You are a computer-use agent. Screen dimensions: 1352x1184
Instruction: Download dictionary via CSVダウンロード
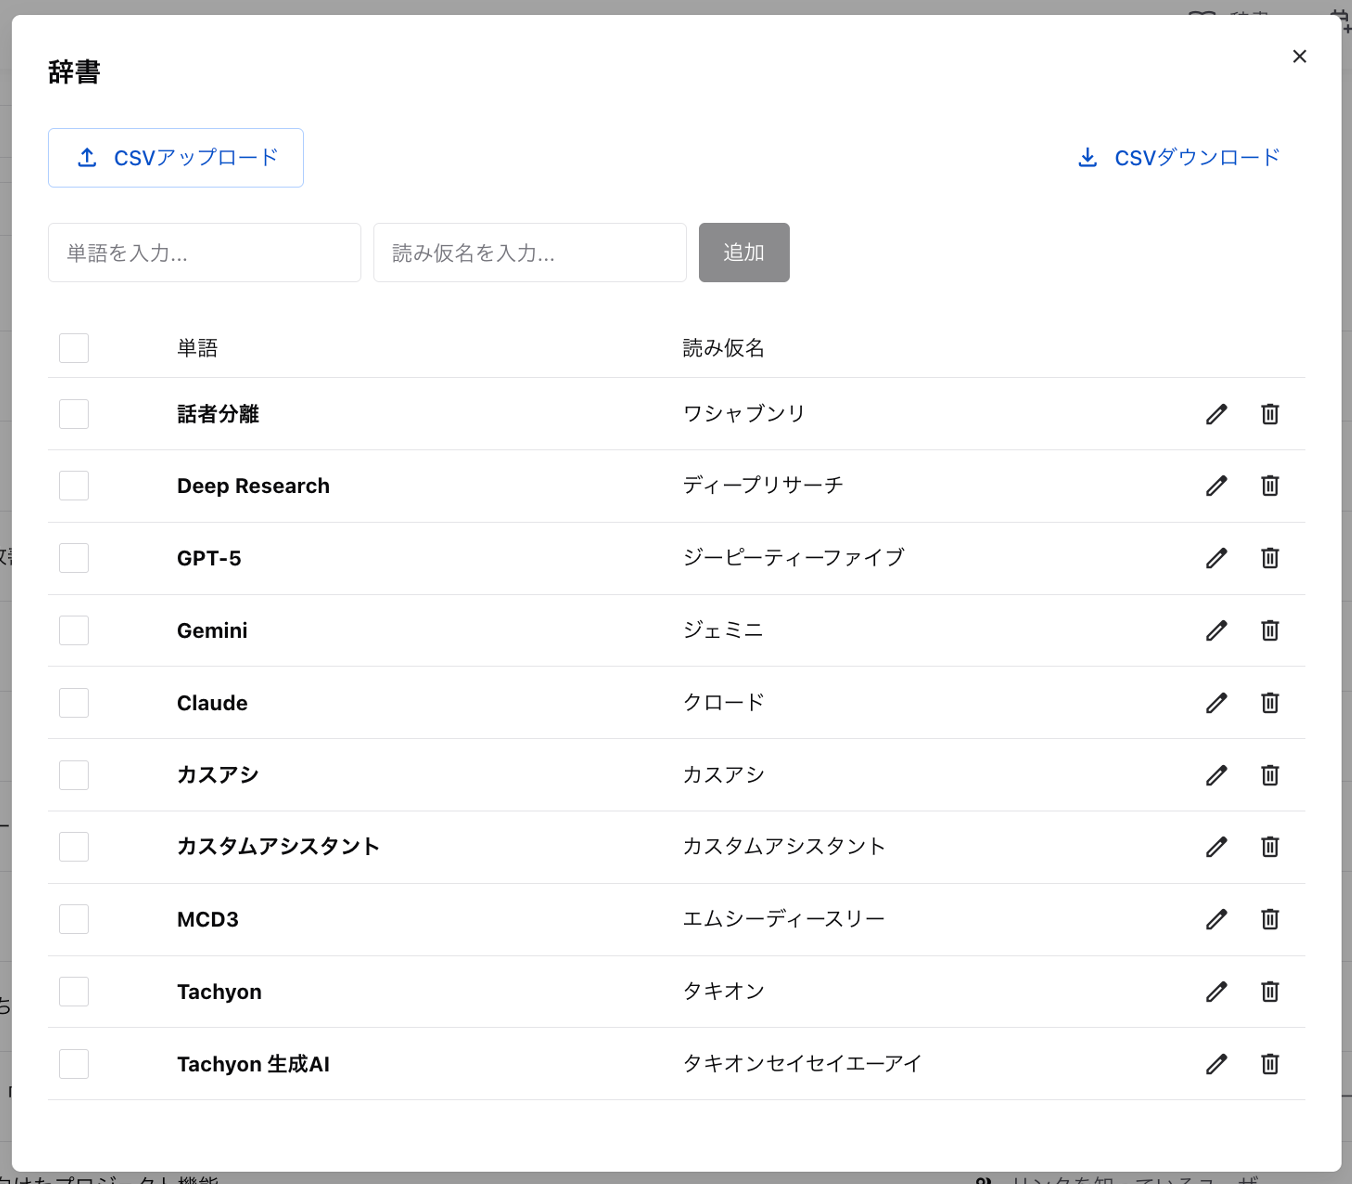1179,158
